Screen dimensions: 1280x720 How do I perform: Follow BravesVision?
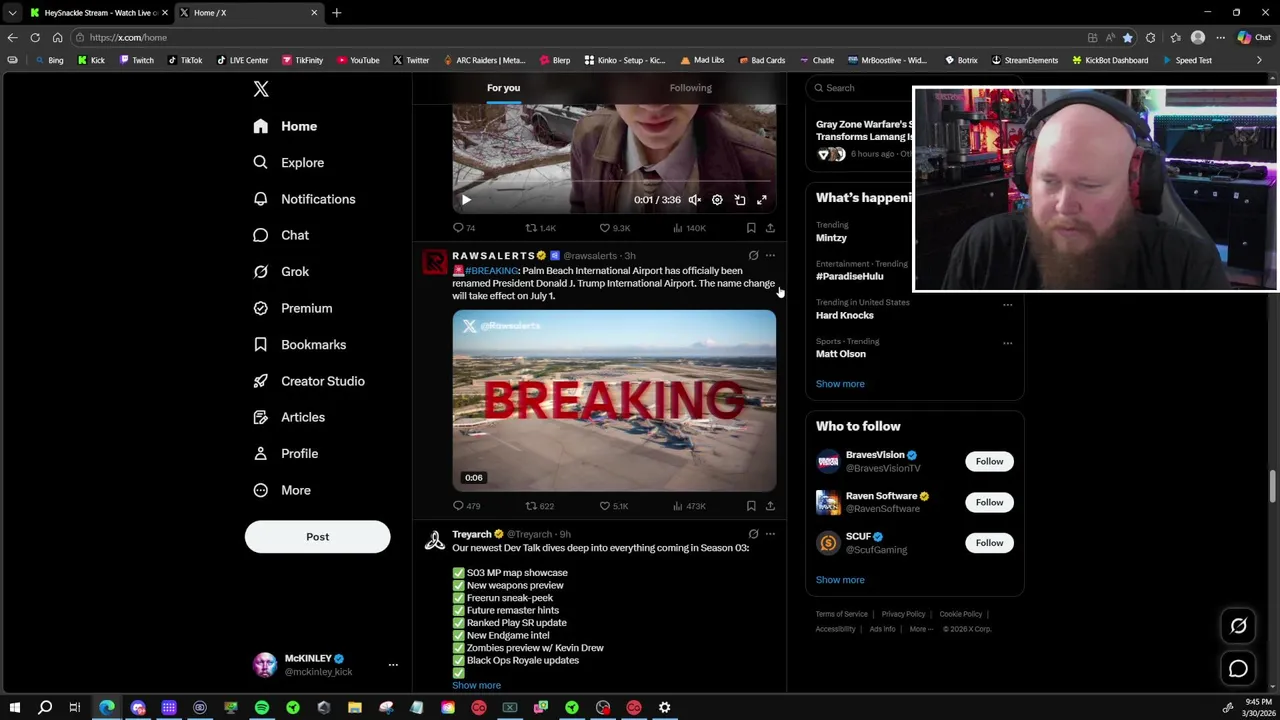[989, 461]
